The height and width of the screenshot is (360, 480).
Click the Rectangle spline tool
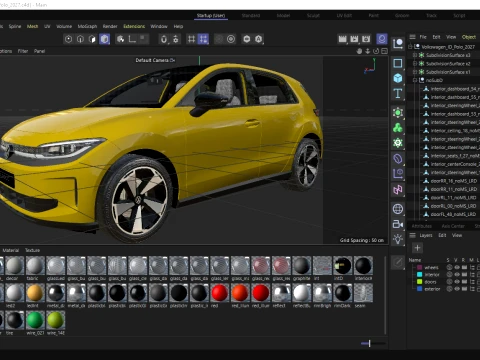[398, 63]
